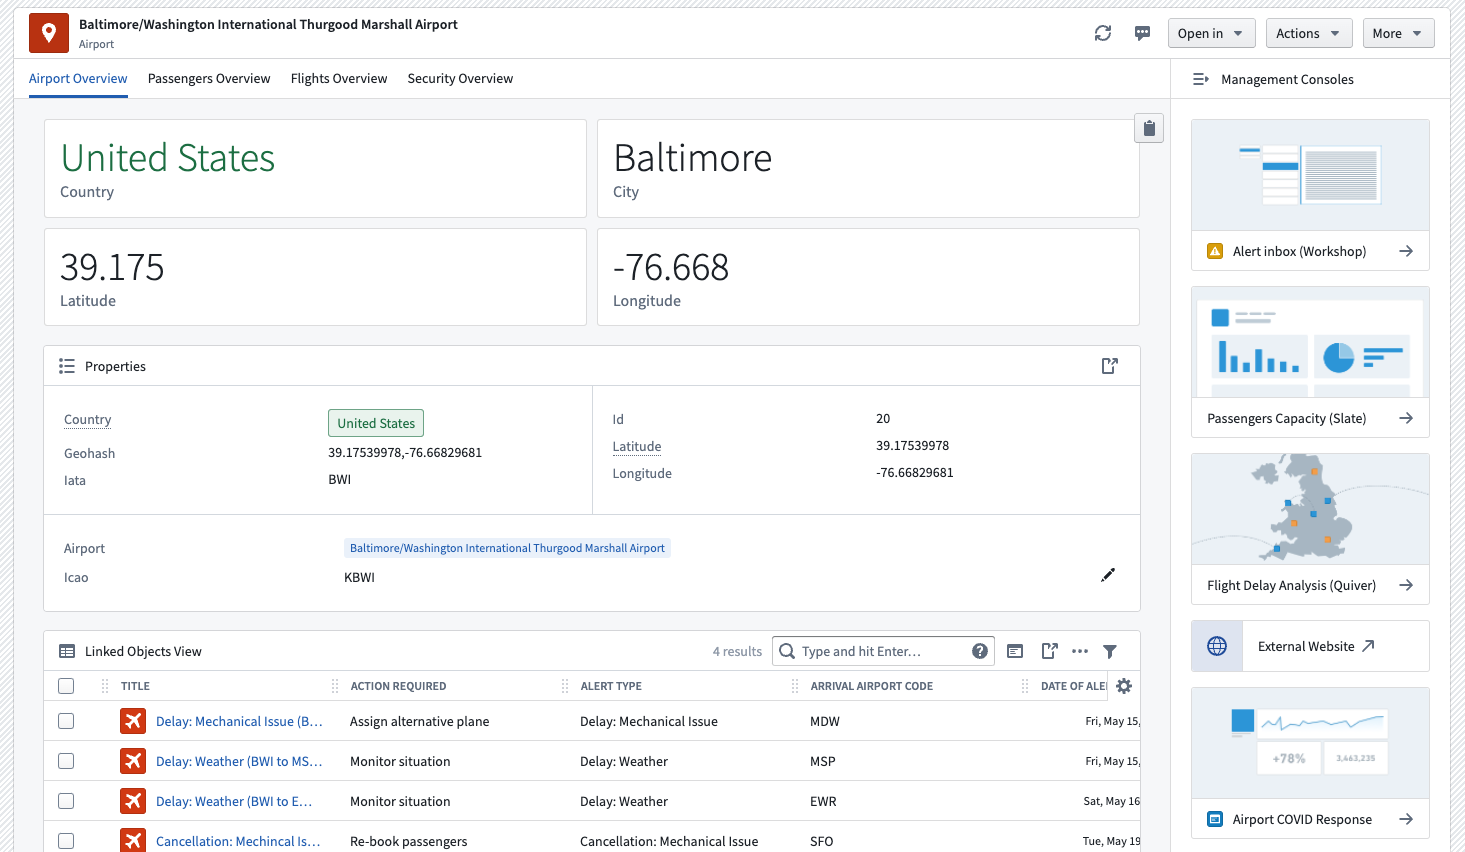Sort by the ALERT TYPE column header
Image resolution: width=1465 pixels, height=852 pixels.
click(611, 686)
